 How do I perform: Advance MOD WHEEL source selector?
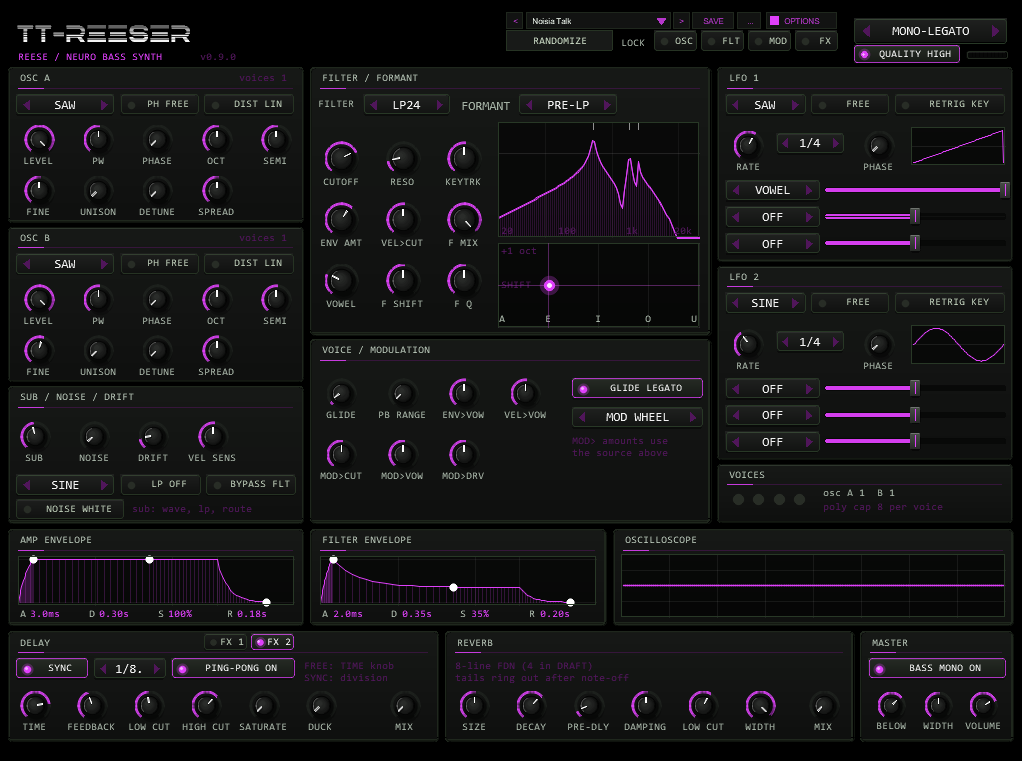click(x=692, y=417)
